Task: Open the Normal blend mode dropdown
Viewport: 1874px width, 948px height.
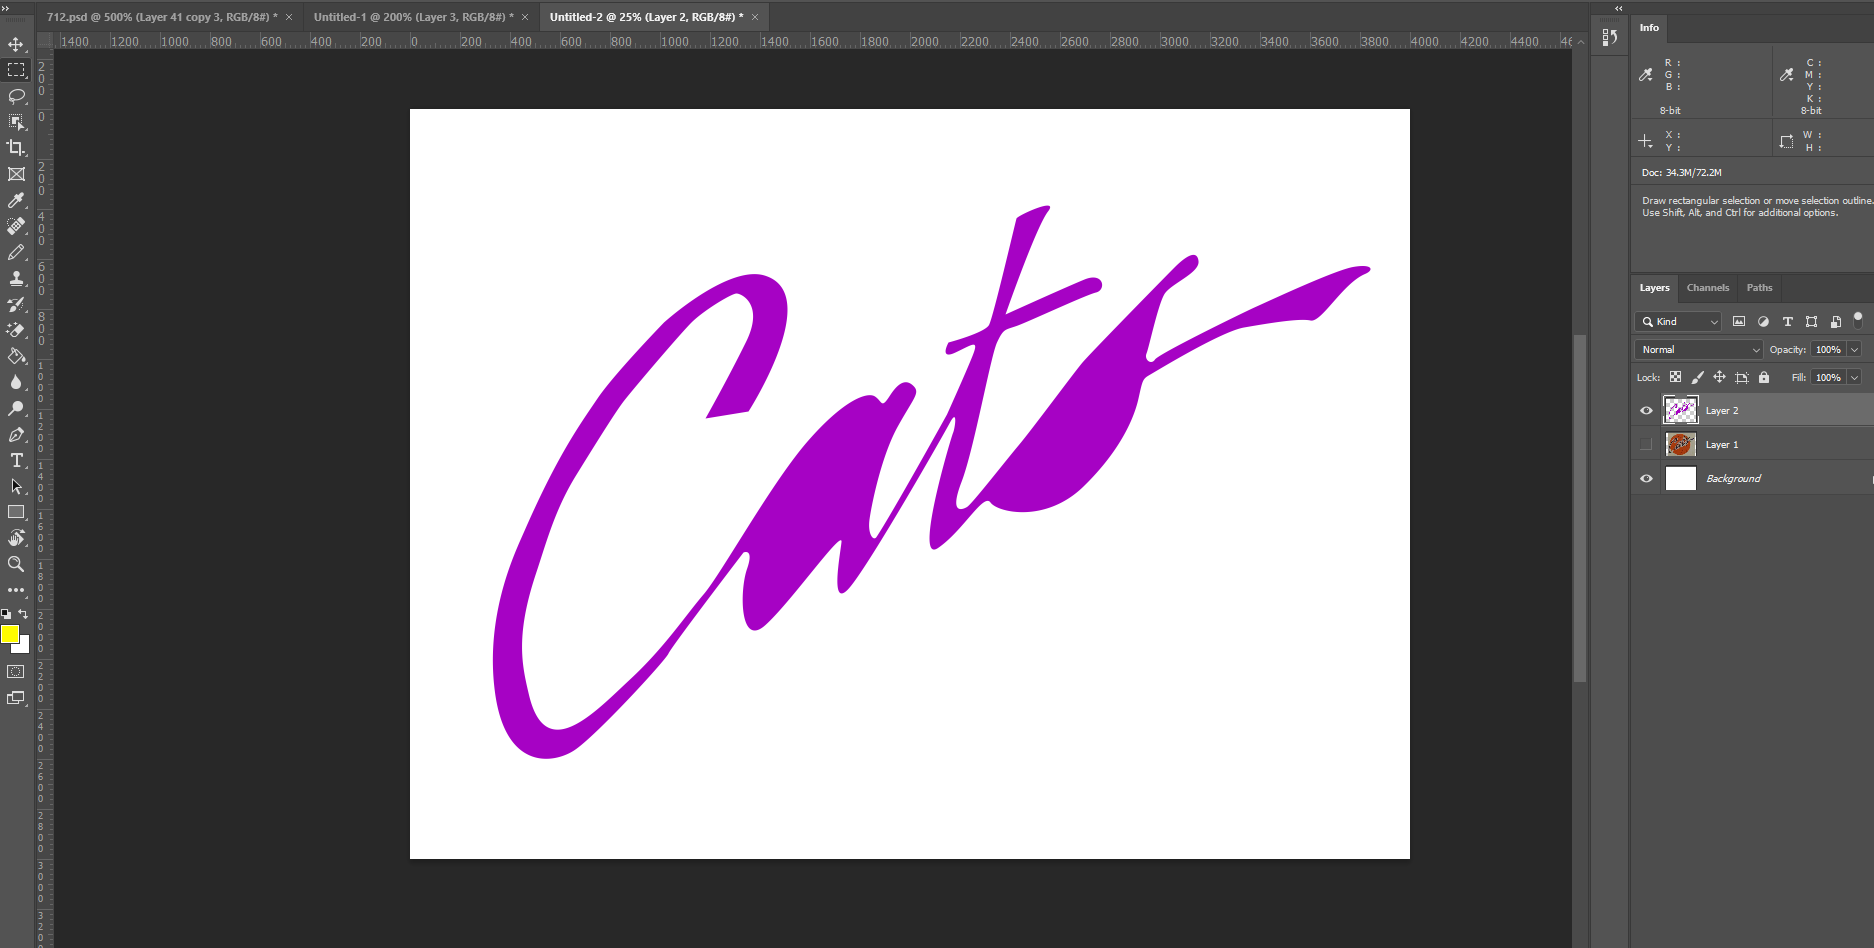Action: 1698,349
